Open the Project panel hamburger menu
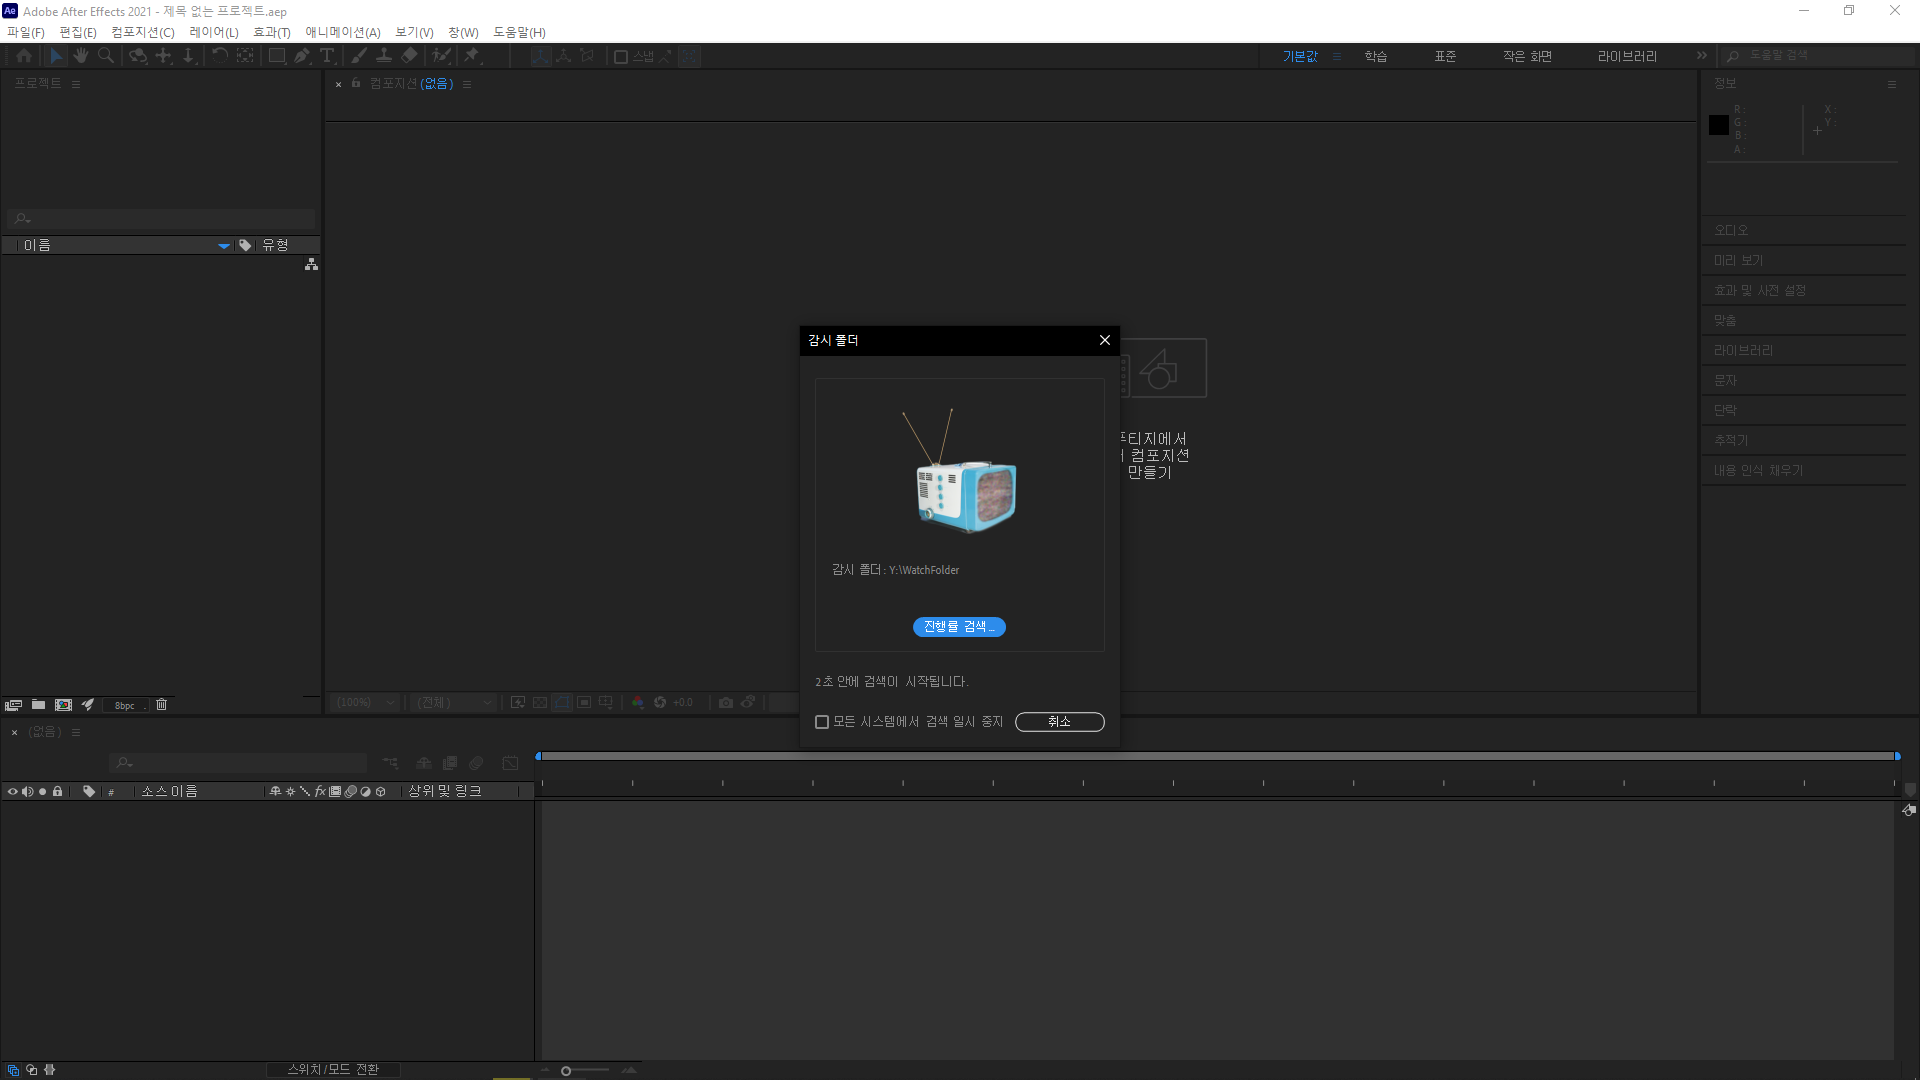Image resolution: width=1920 pixels, height=1080 pixels. (76, 84)
